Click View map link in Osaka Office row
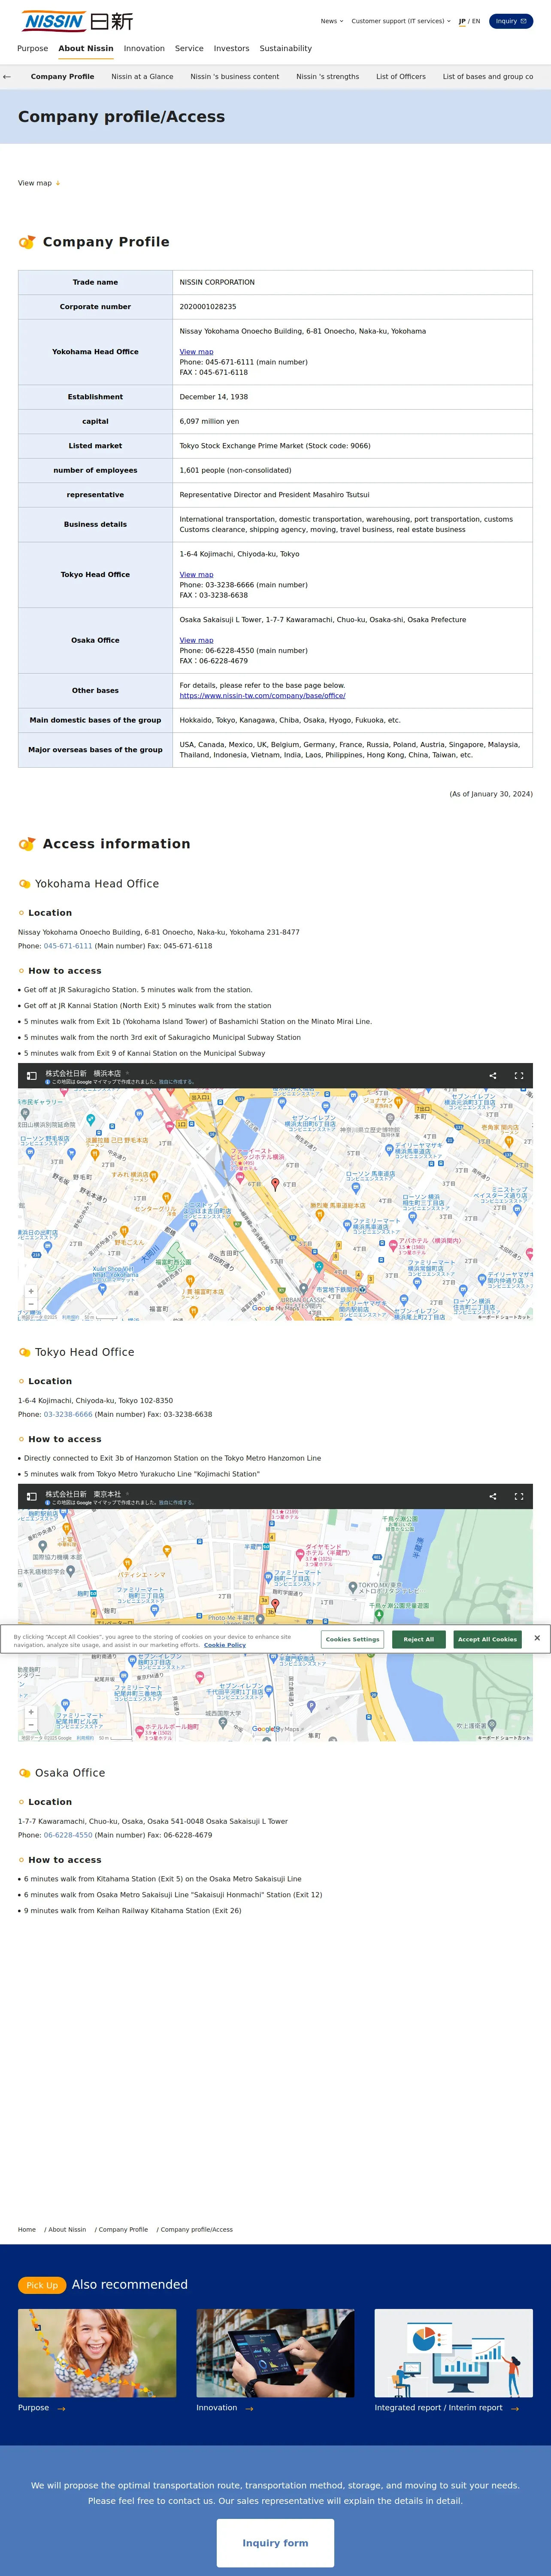The width and height of the screenshot is (551, 2576). click(196, 640)
